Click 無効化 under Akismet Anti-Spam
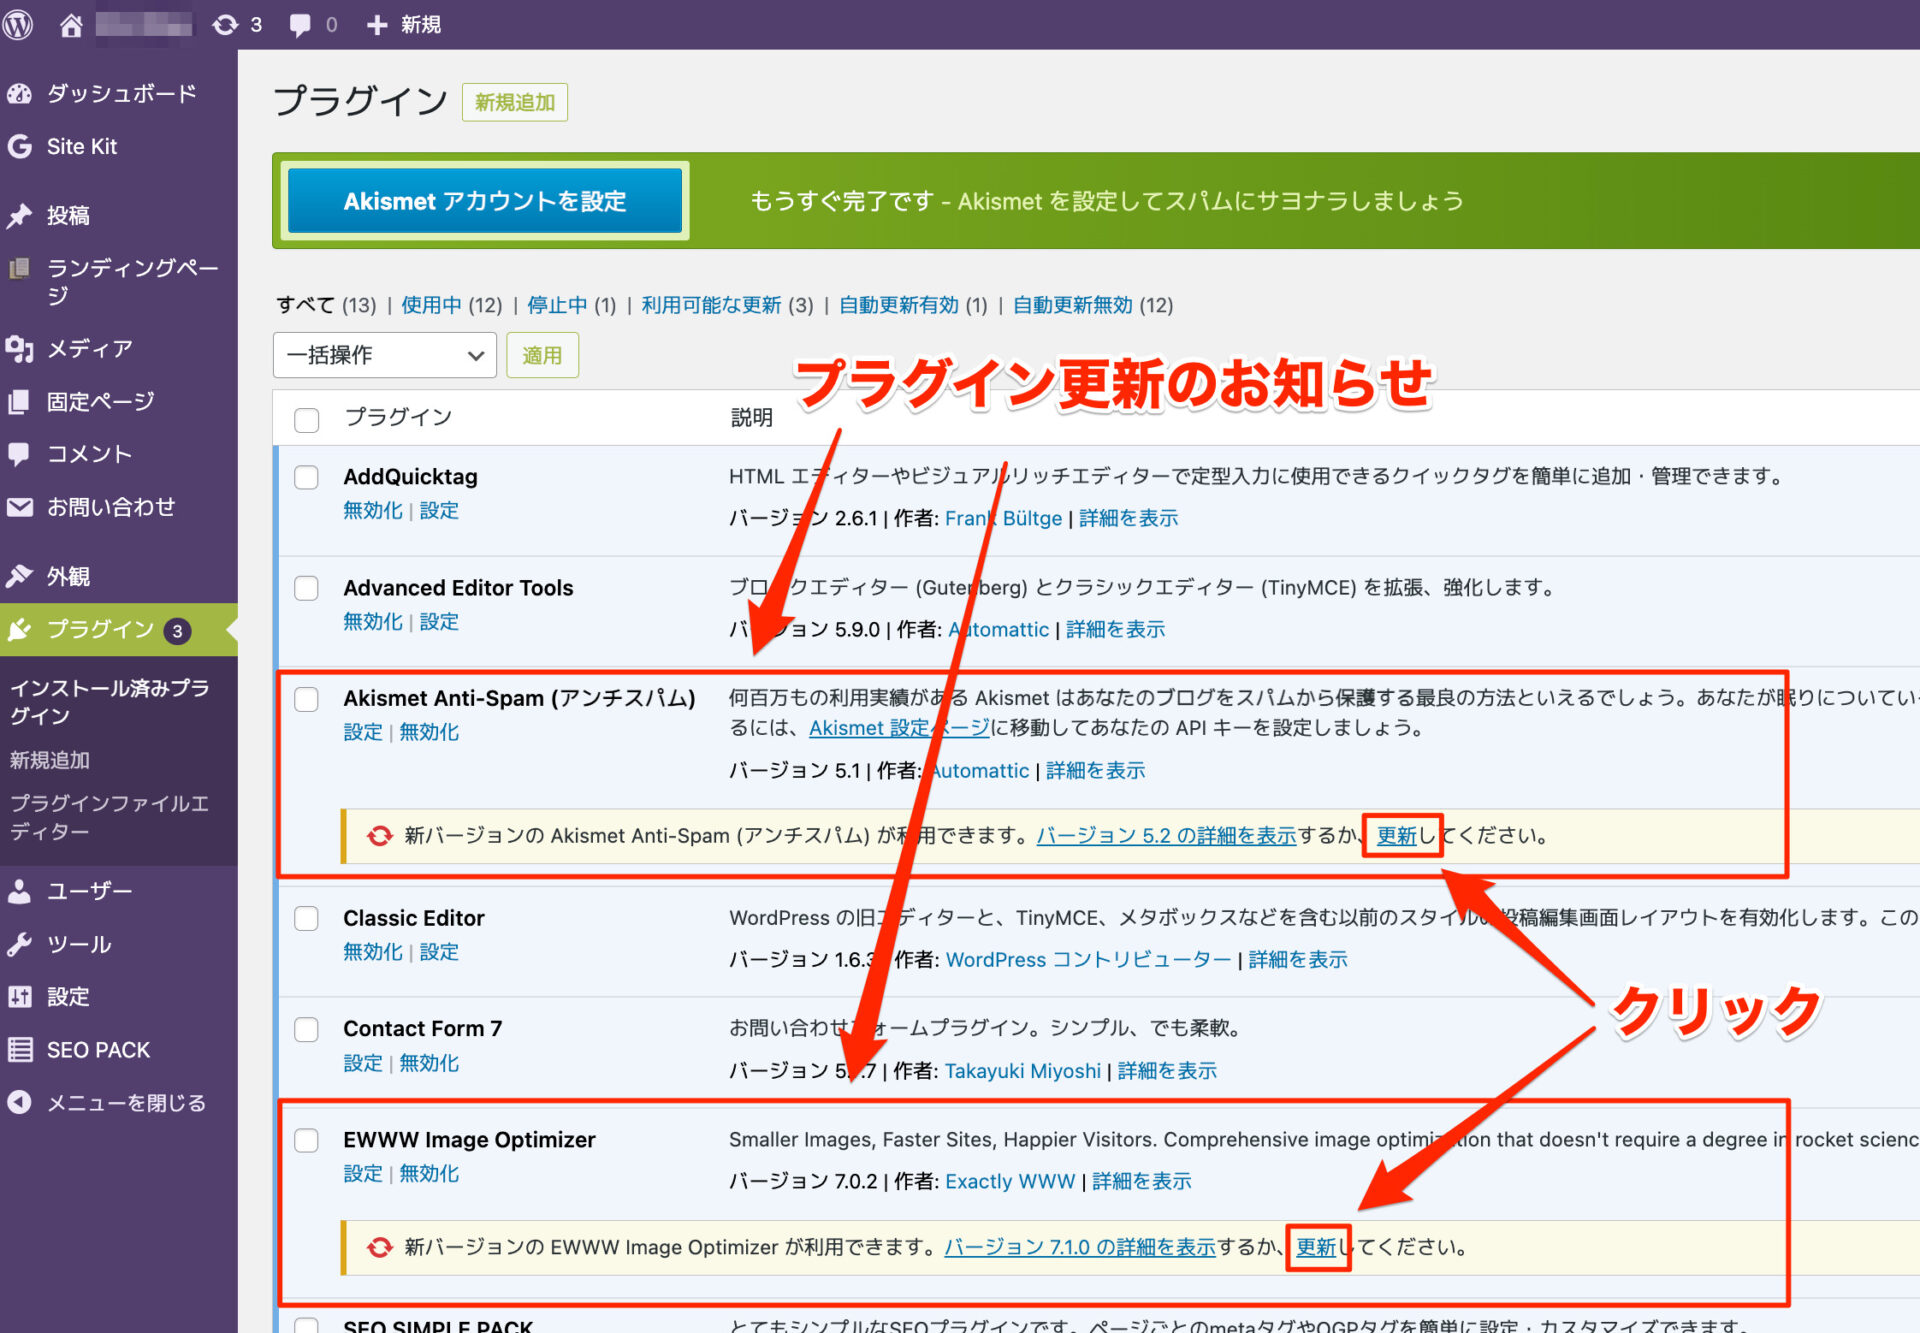 (x=429, y=732)
